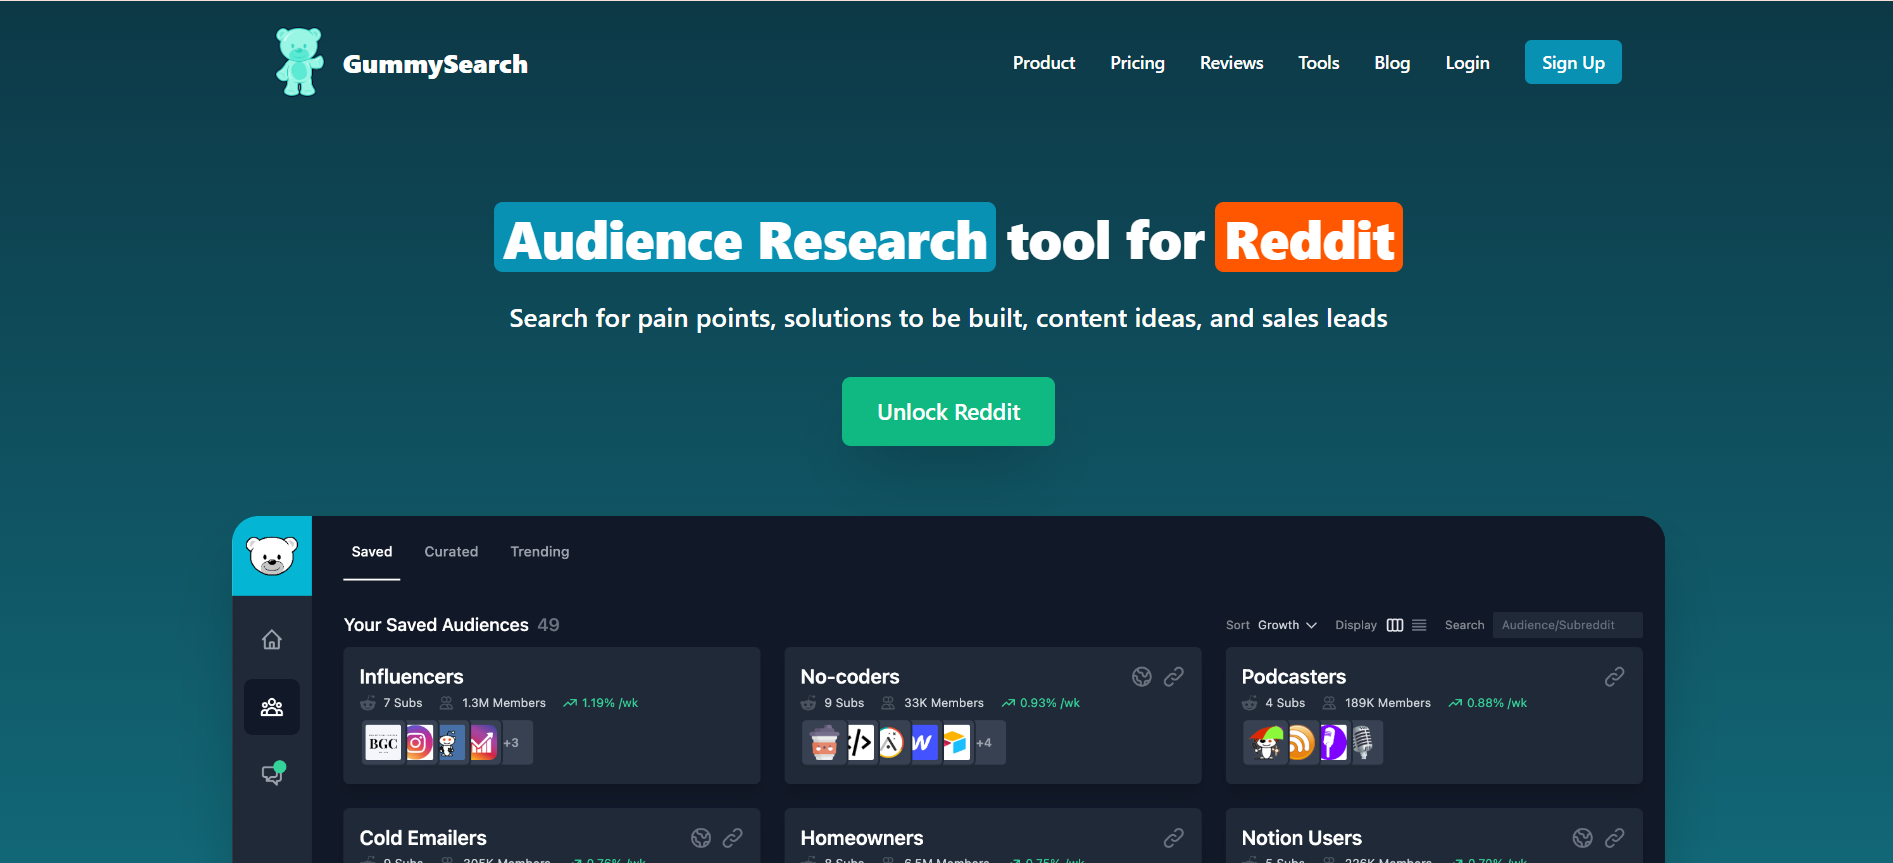The height and width of the screenshot is (863, 1893).
Task: Click the Unlock Reddit button
Action: click(x=948, y=411)
